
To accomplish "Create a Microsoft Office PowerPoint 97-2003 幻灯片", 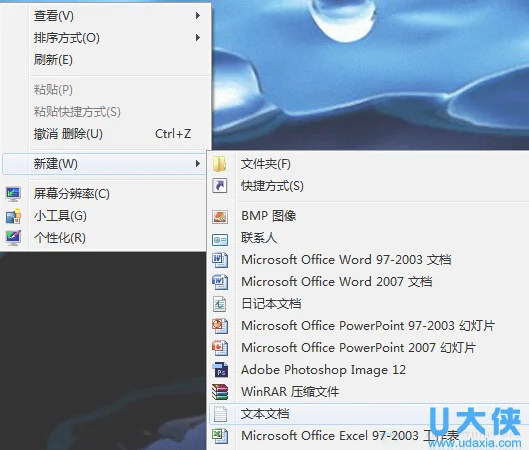I will click(x=369, y=326).
